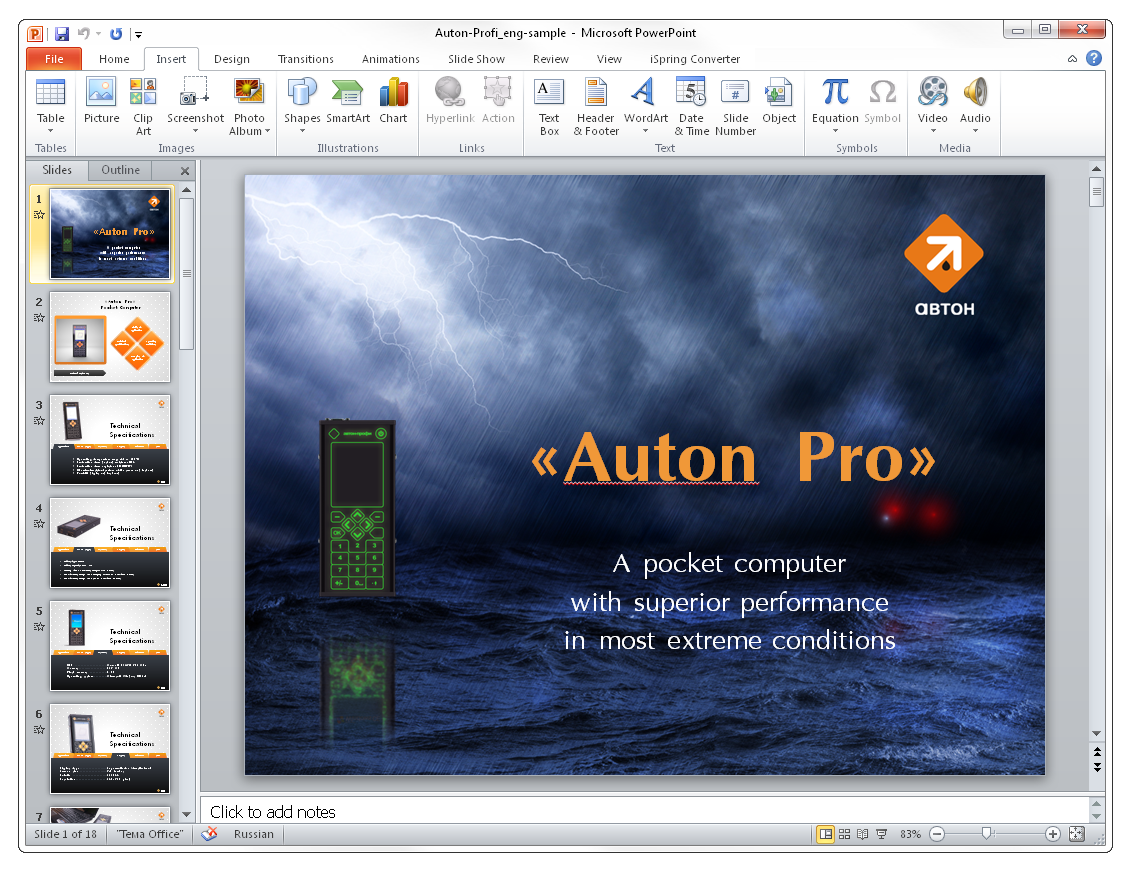This screenshot has width=1132, height=872.
Task: Click the 83% zoom level button
Action: coord(910,834)
